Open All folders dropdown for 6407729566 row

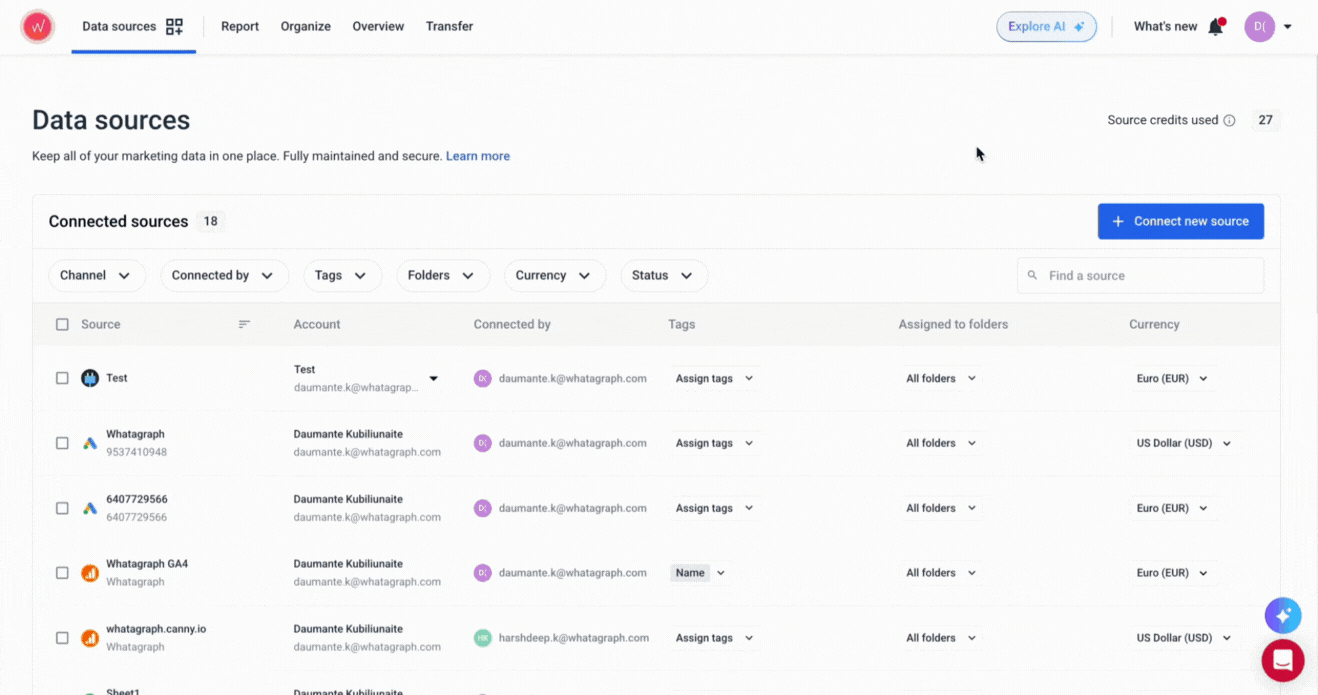tap(941, 508)
